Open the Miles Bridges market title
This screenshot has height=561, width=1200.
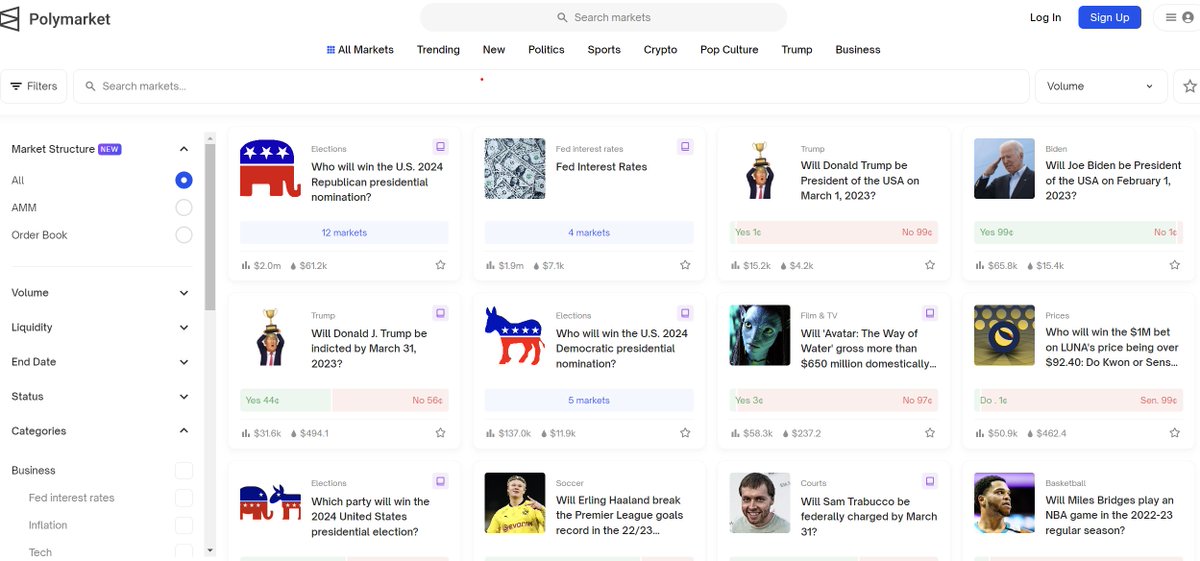[1110, 516]
